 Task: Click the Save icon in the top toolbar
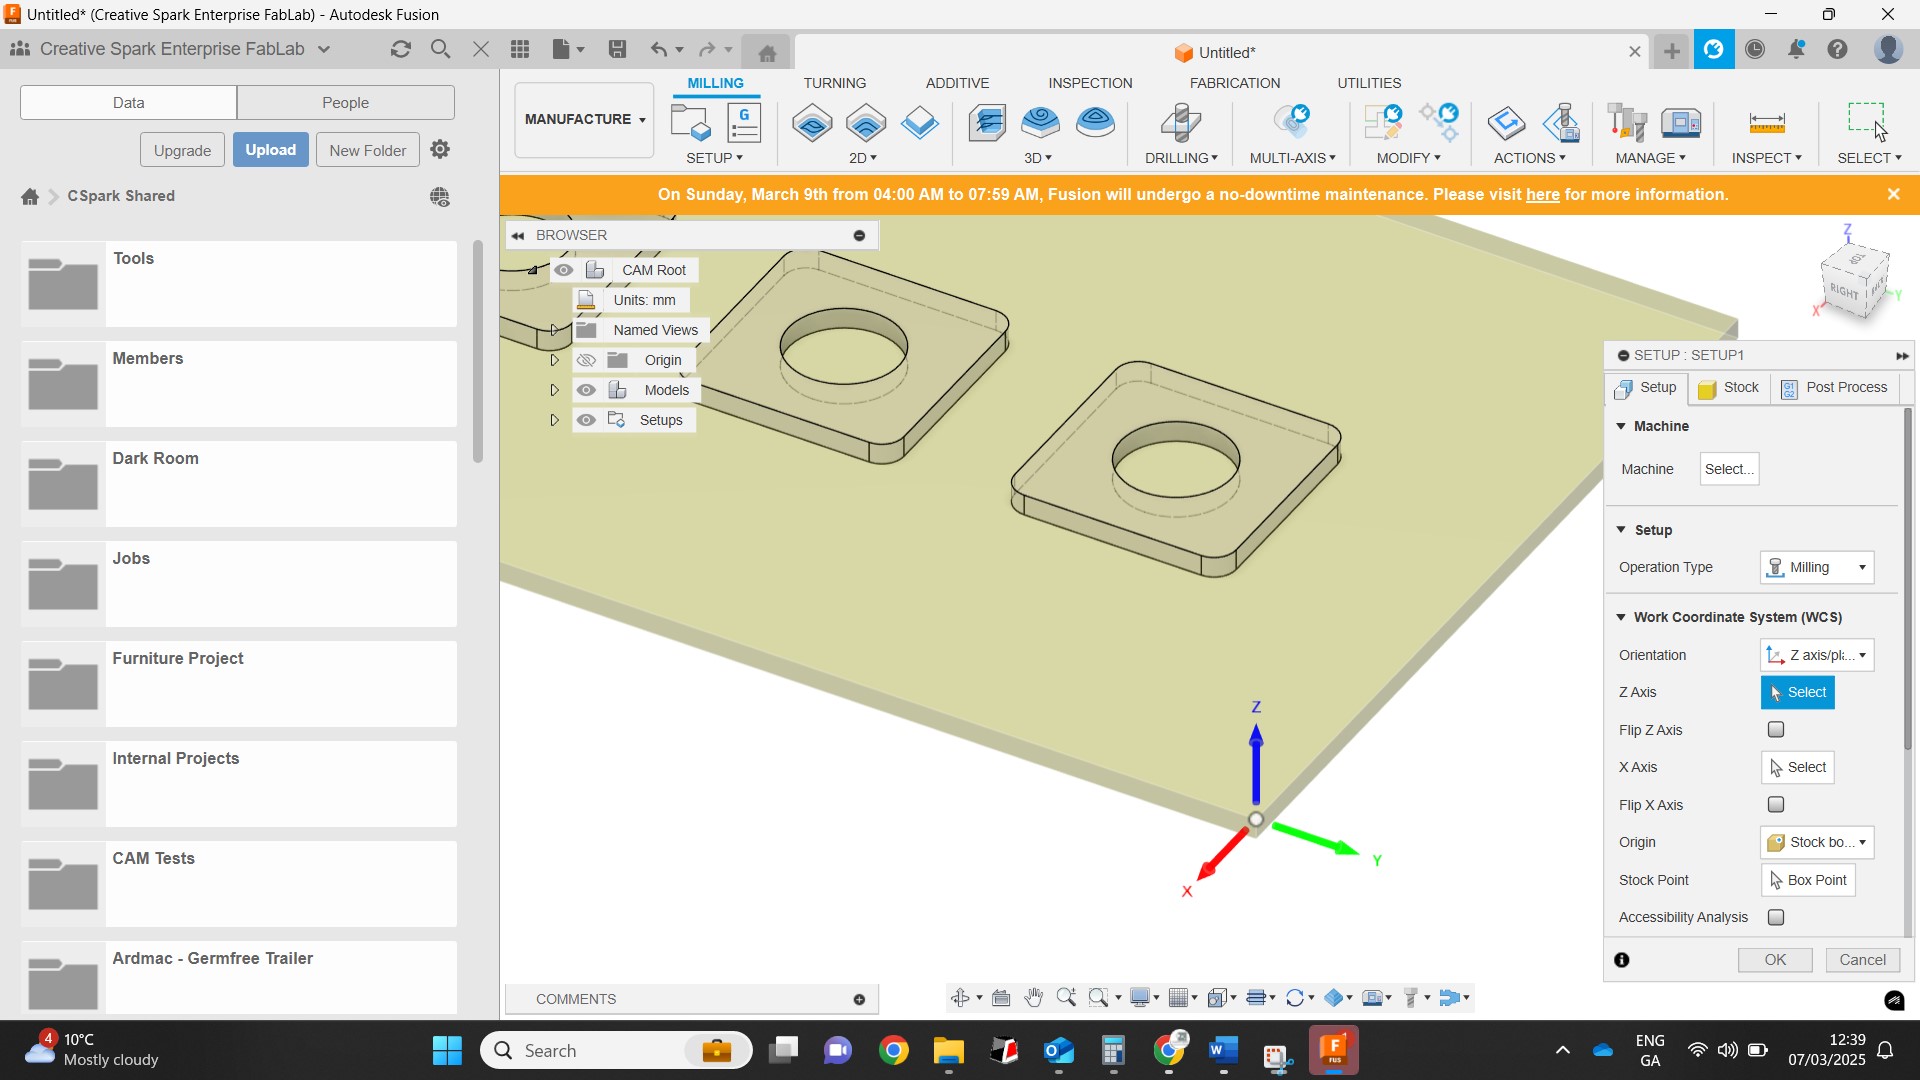617,49
